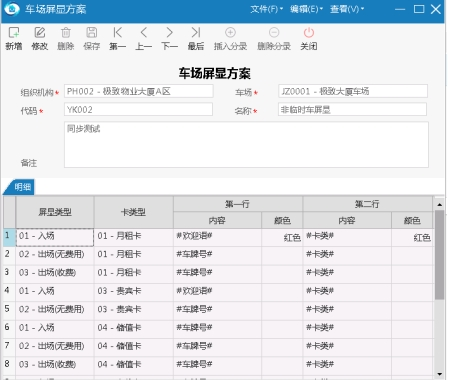This screenshot has height=380, width=449.
Task: Click row 8 second-line cell '#卡类#'
Action: pyautogui.click(x=347, y=366)
